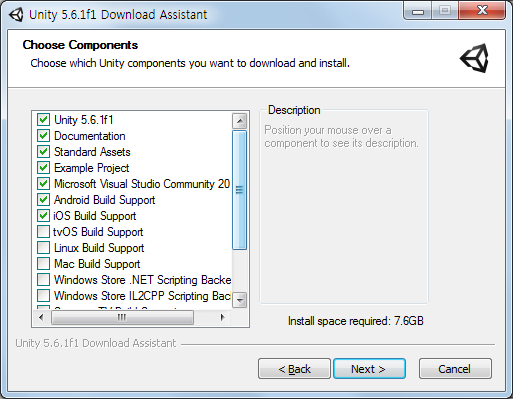Select the 'Linux Build Support' label
The image size is (513, 399).
99,248
